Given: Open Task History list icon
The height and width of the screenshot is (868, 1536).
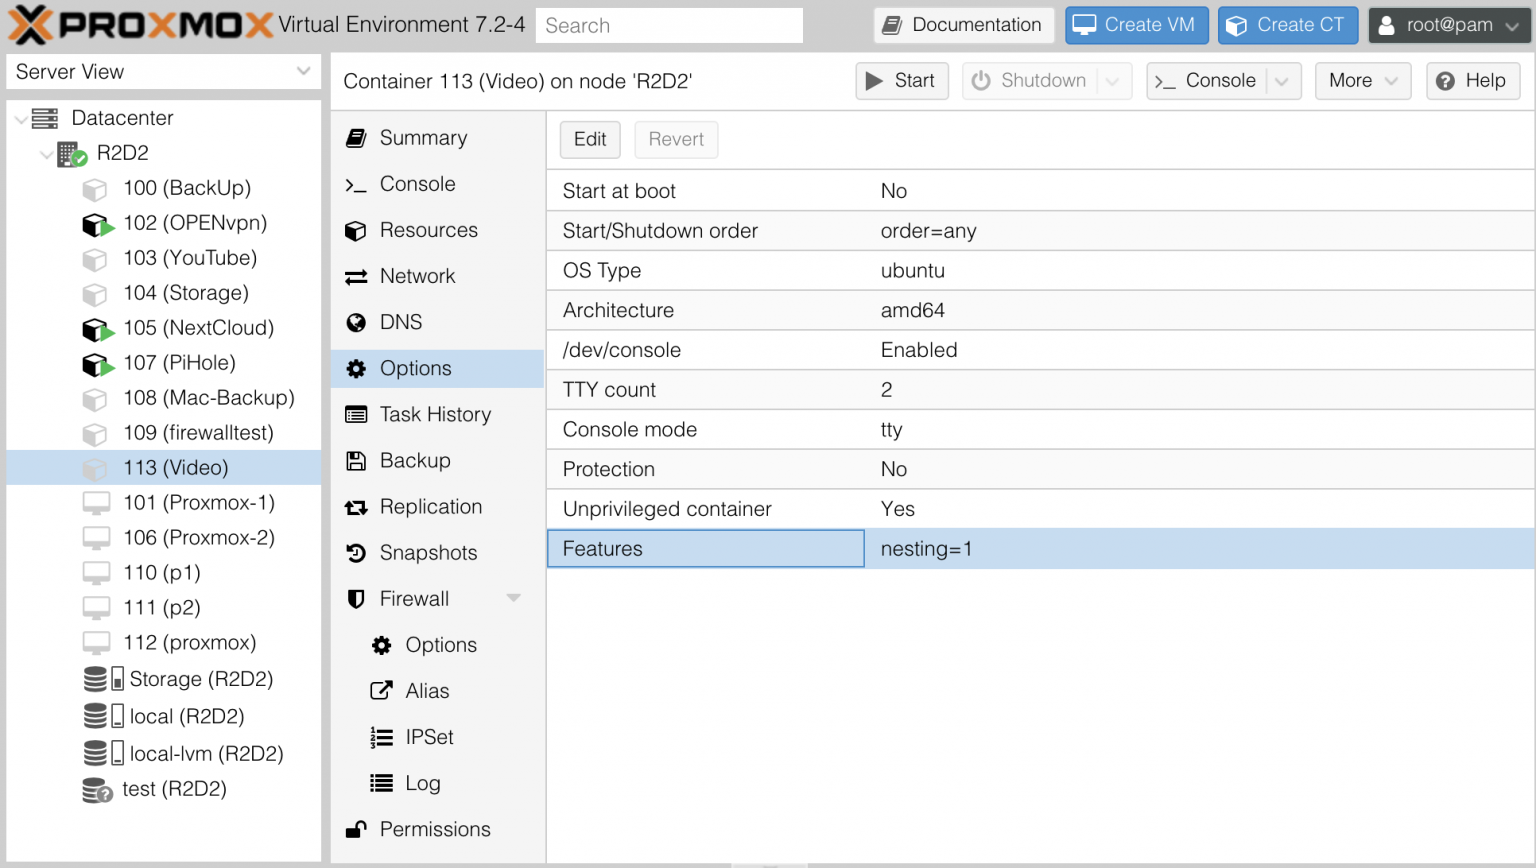Looking at the screenshot, I should [357, 414].
